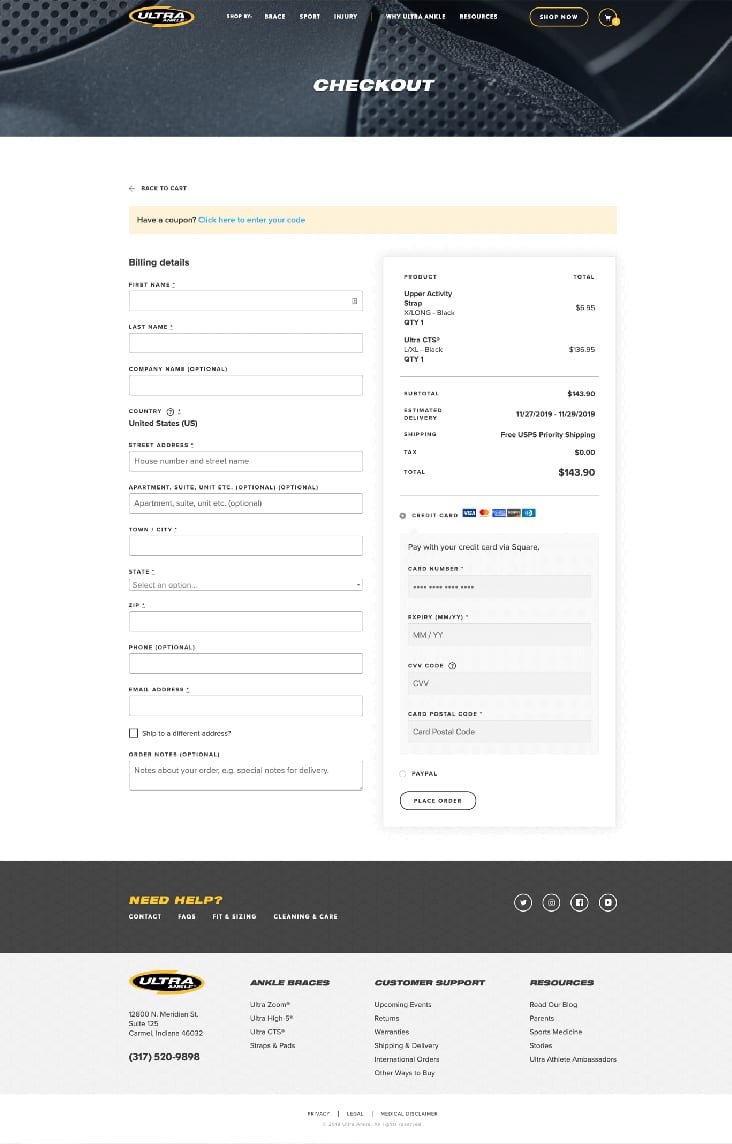Click the Ultra Ankle logo in header

tap(161, 16)
